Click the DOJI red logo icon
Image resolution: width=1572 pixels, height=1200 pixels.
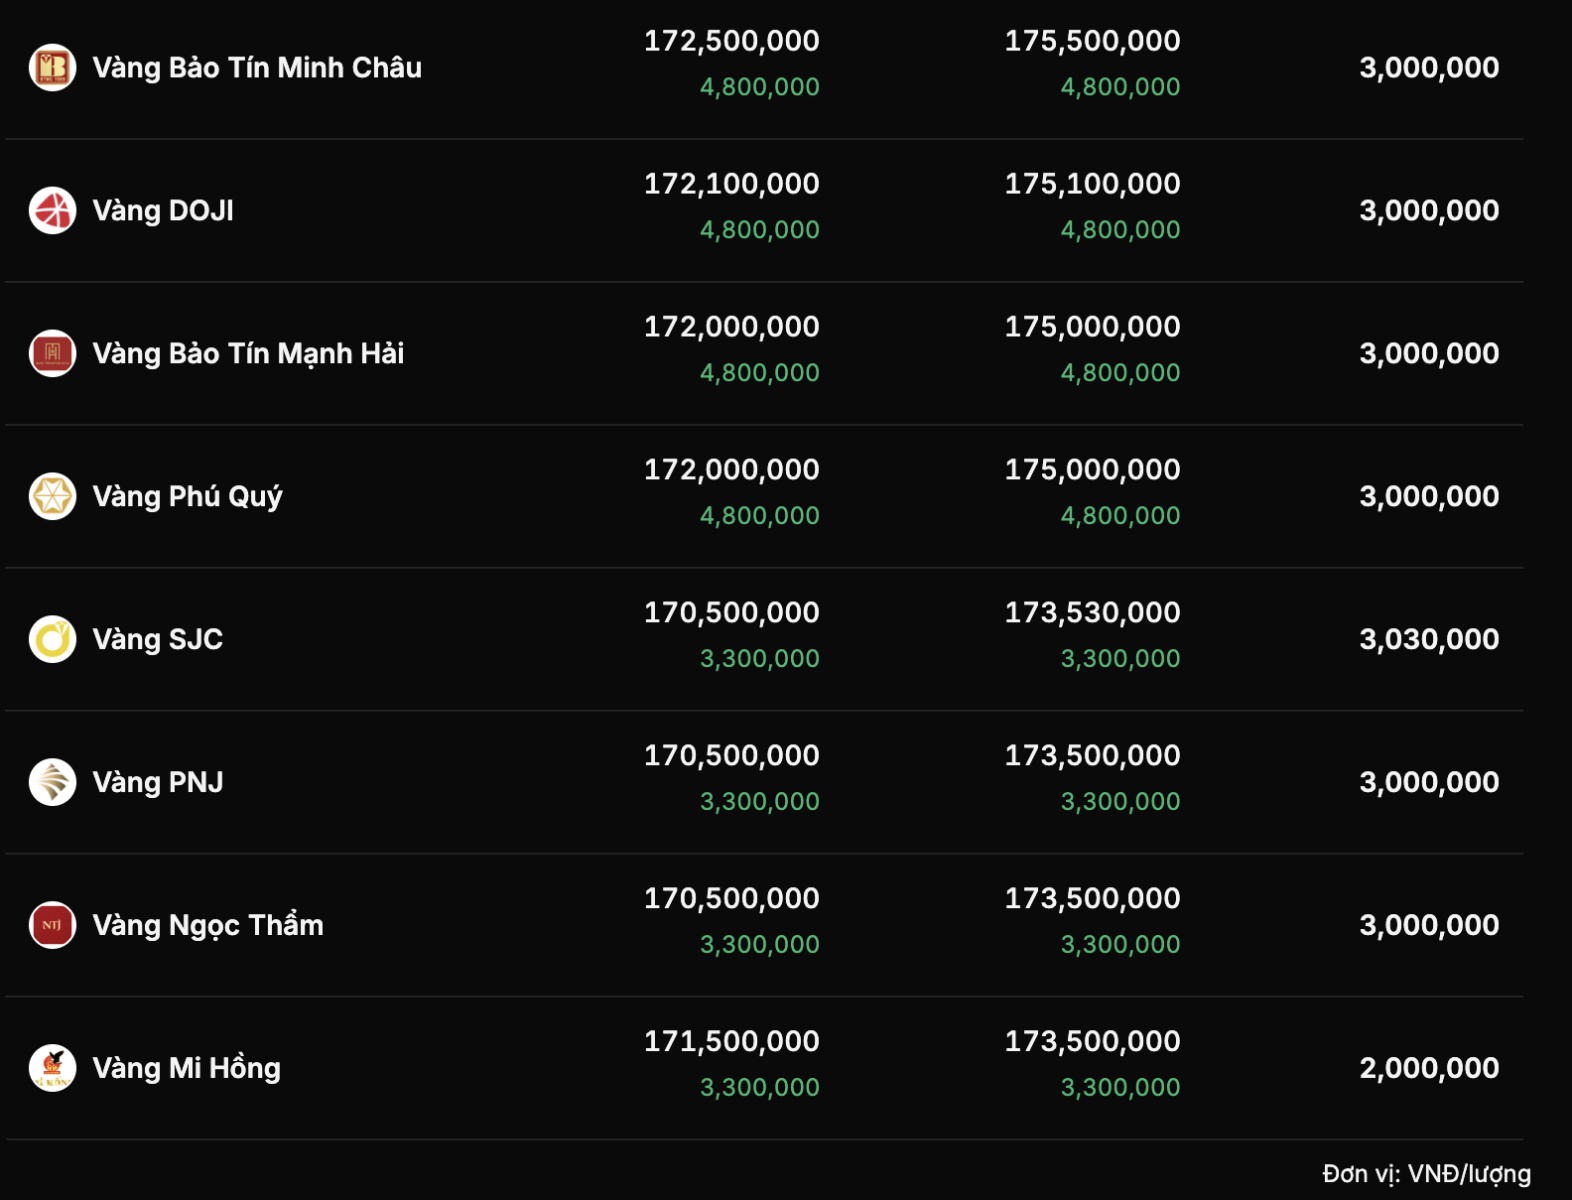(53, 211)
